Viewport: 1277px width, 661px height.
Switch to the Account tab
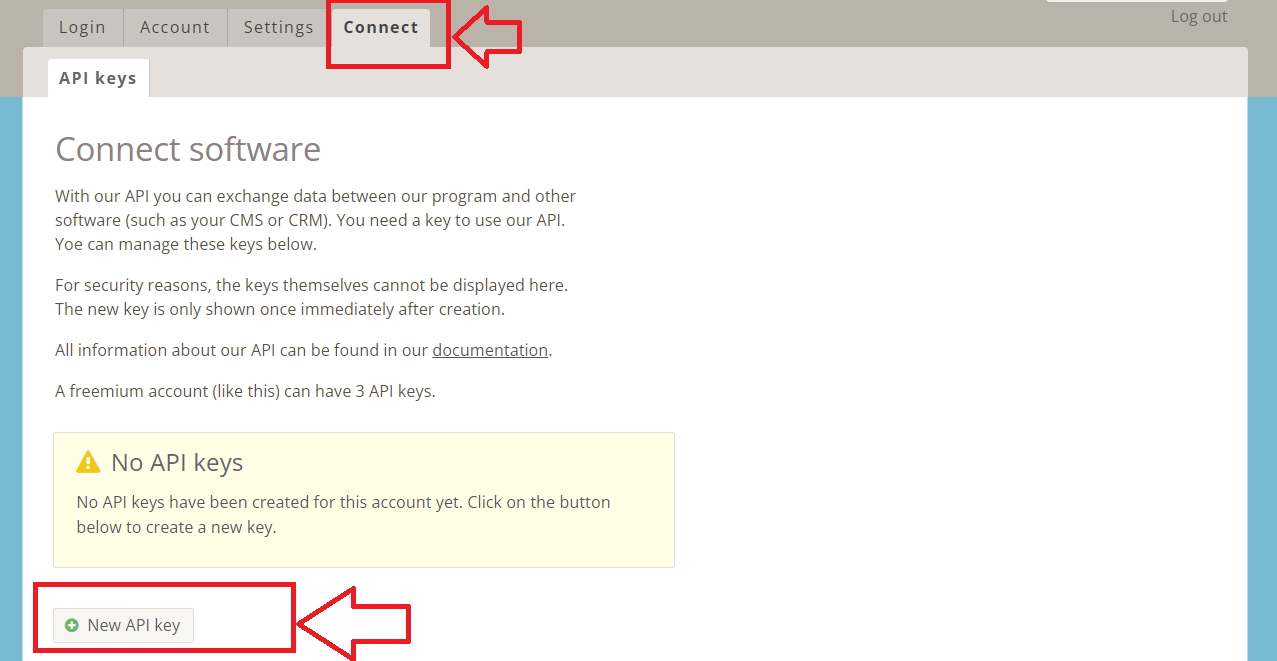coord(175,28)
